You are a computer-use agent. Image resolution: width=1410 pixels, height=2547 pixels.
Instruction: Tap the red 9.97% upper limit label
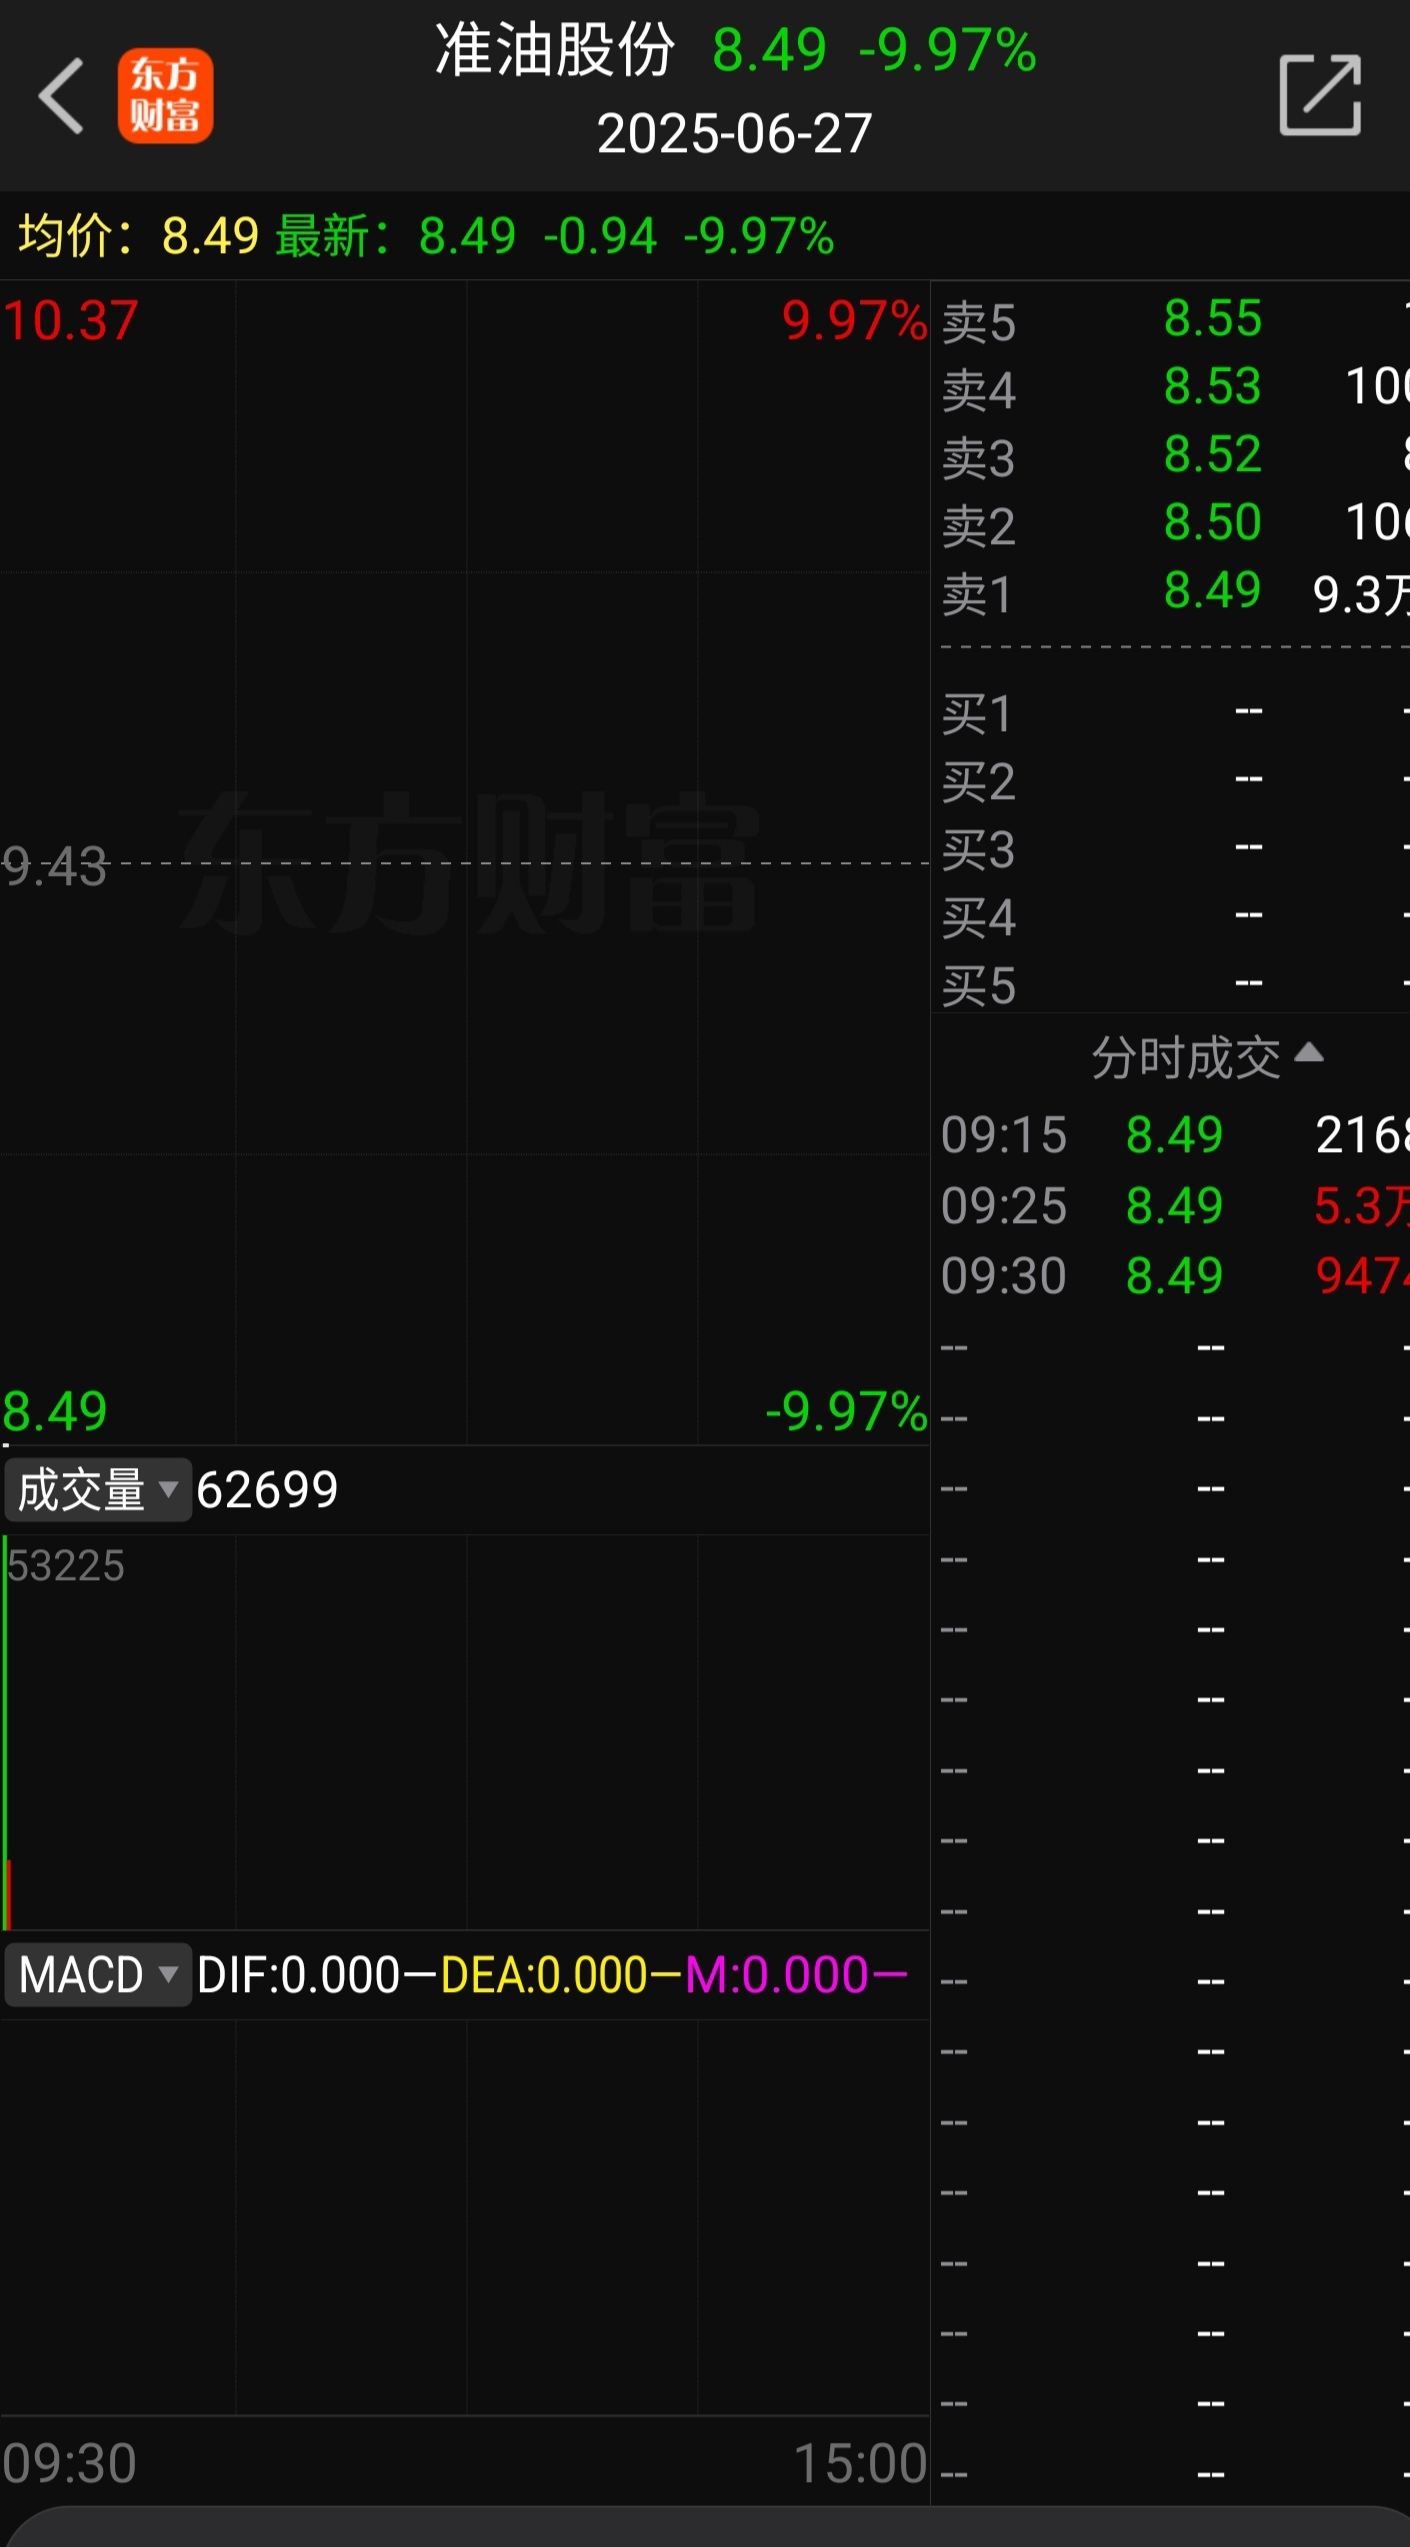click(x=854, y=321)
